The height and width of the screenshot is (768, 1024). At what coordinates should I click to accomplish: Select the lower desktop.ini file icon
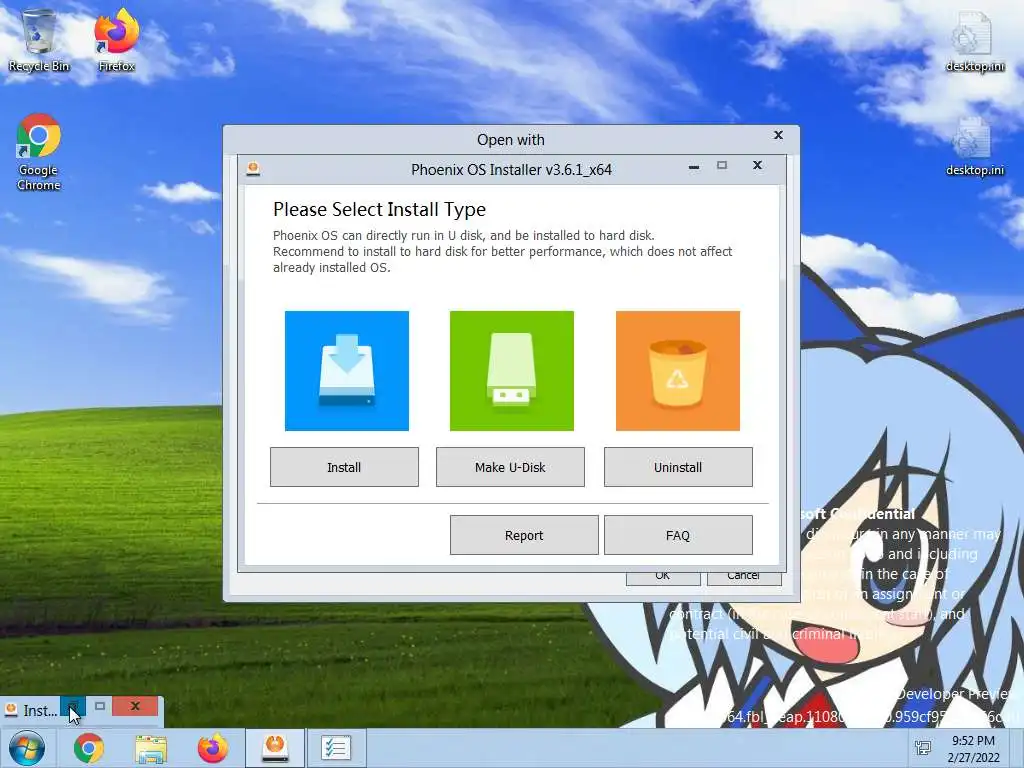975,146
